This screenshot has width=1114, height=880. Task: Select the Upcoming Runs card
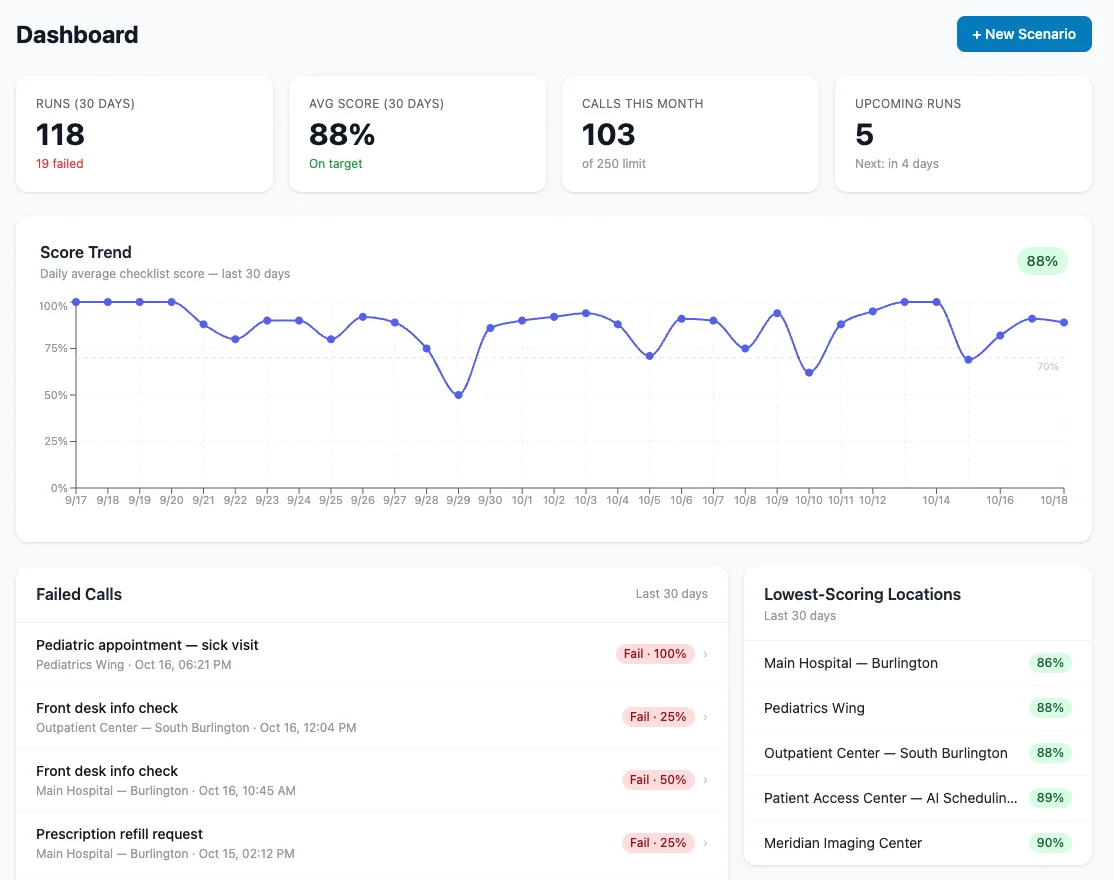tap(963, 134)
